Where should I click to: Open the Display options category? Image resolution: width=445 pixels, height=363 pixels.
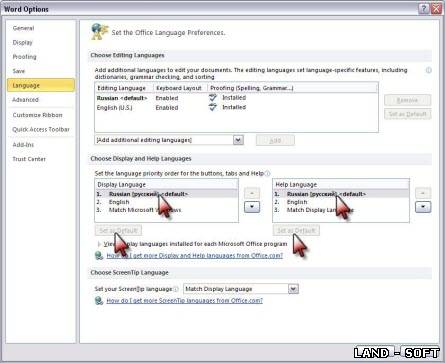point(22,43)
